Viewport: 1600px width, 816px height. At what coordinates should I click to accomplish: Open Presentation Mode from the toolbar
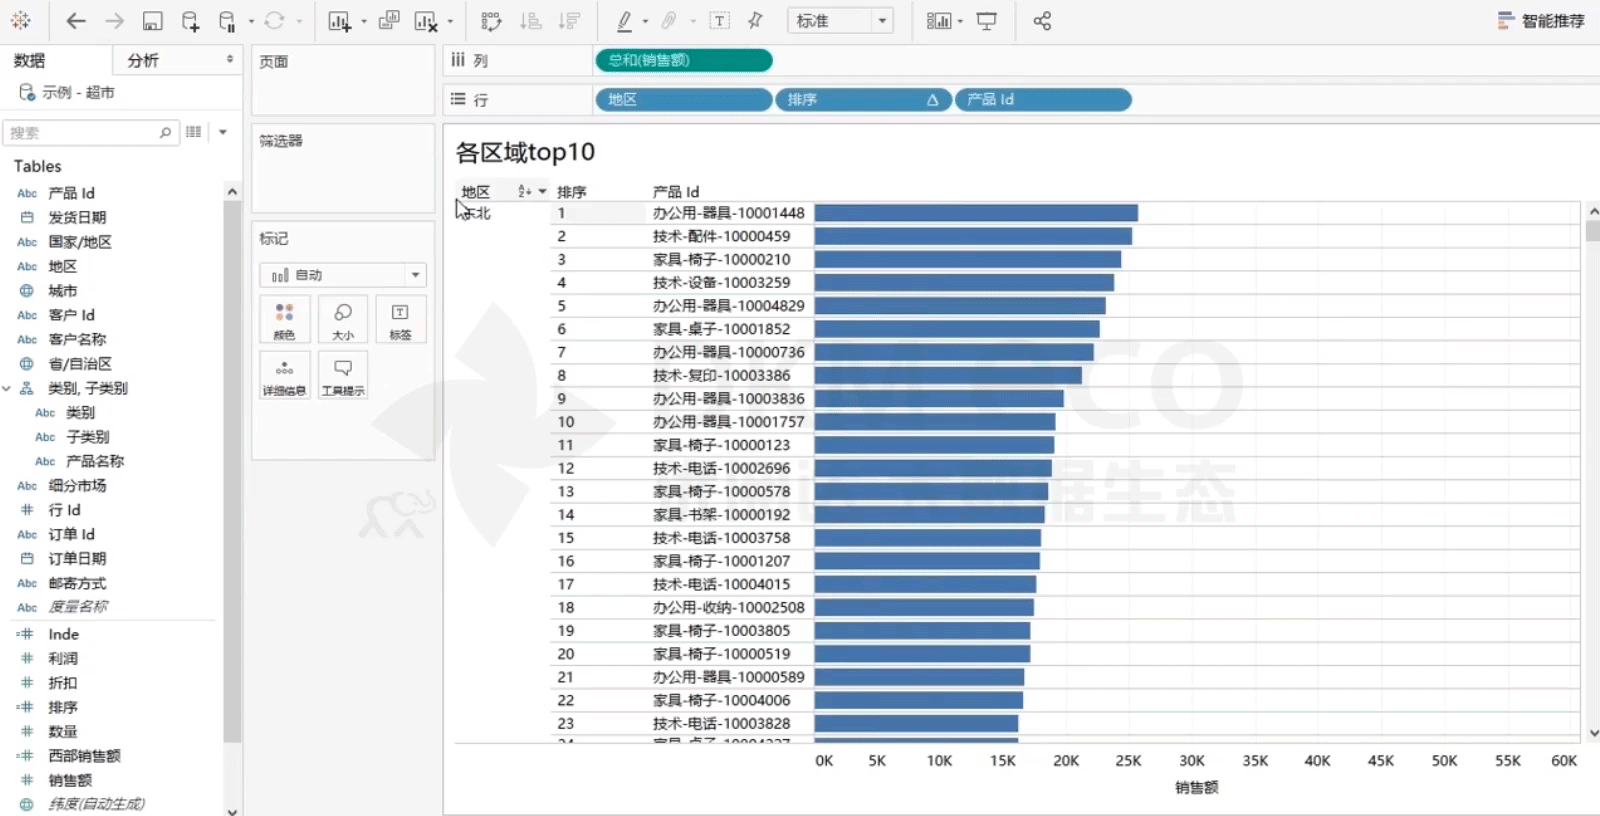986,21
